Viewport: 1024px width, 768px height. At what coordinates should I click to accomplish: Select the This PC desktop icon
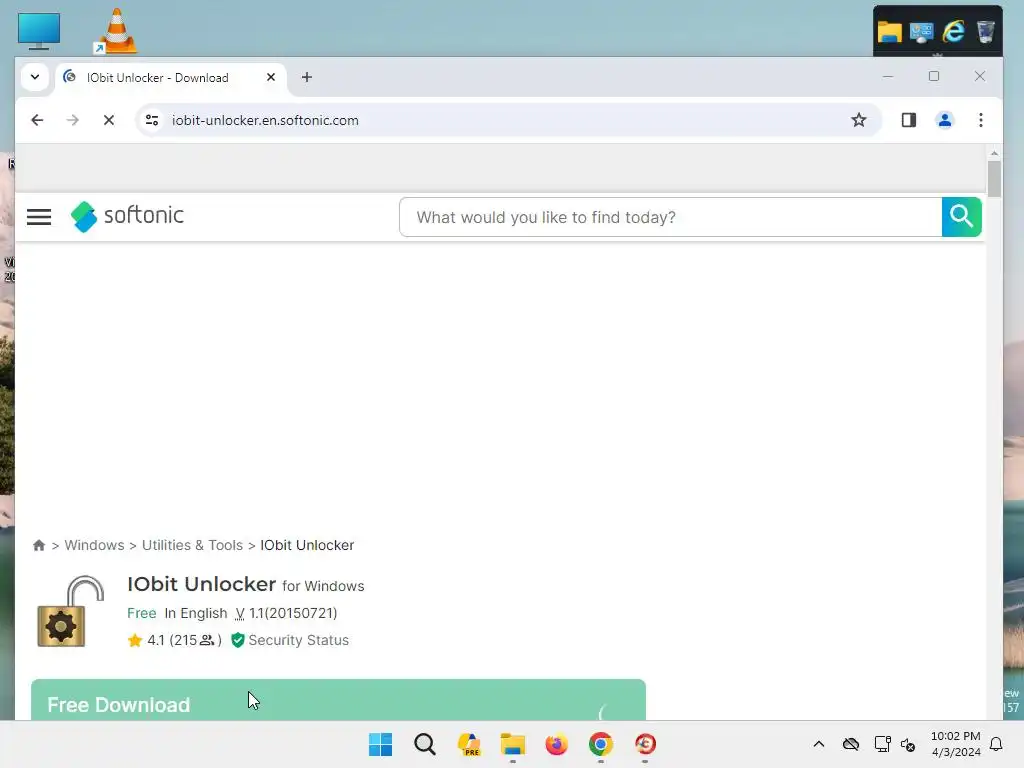point(39,31)
